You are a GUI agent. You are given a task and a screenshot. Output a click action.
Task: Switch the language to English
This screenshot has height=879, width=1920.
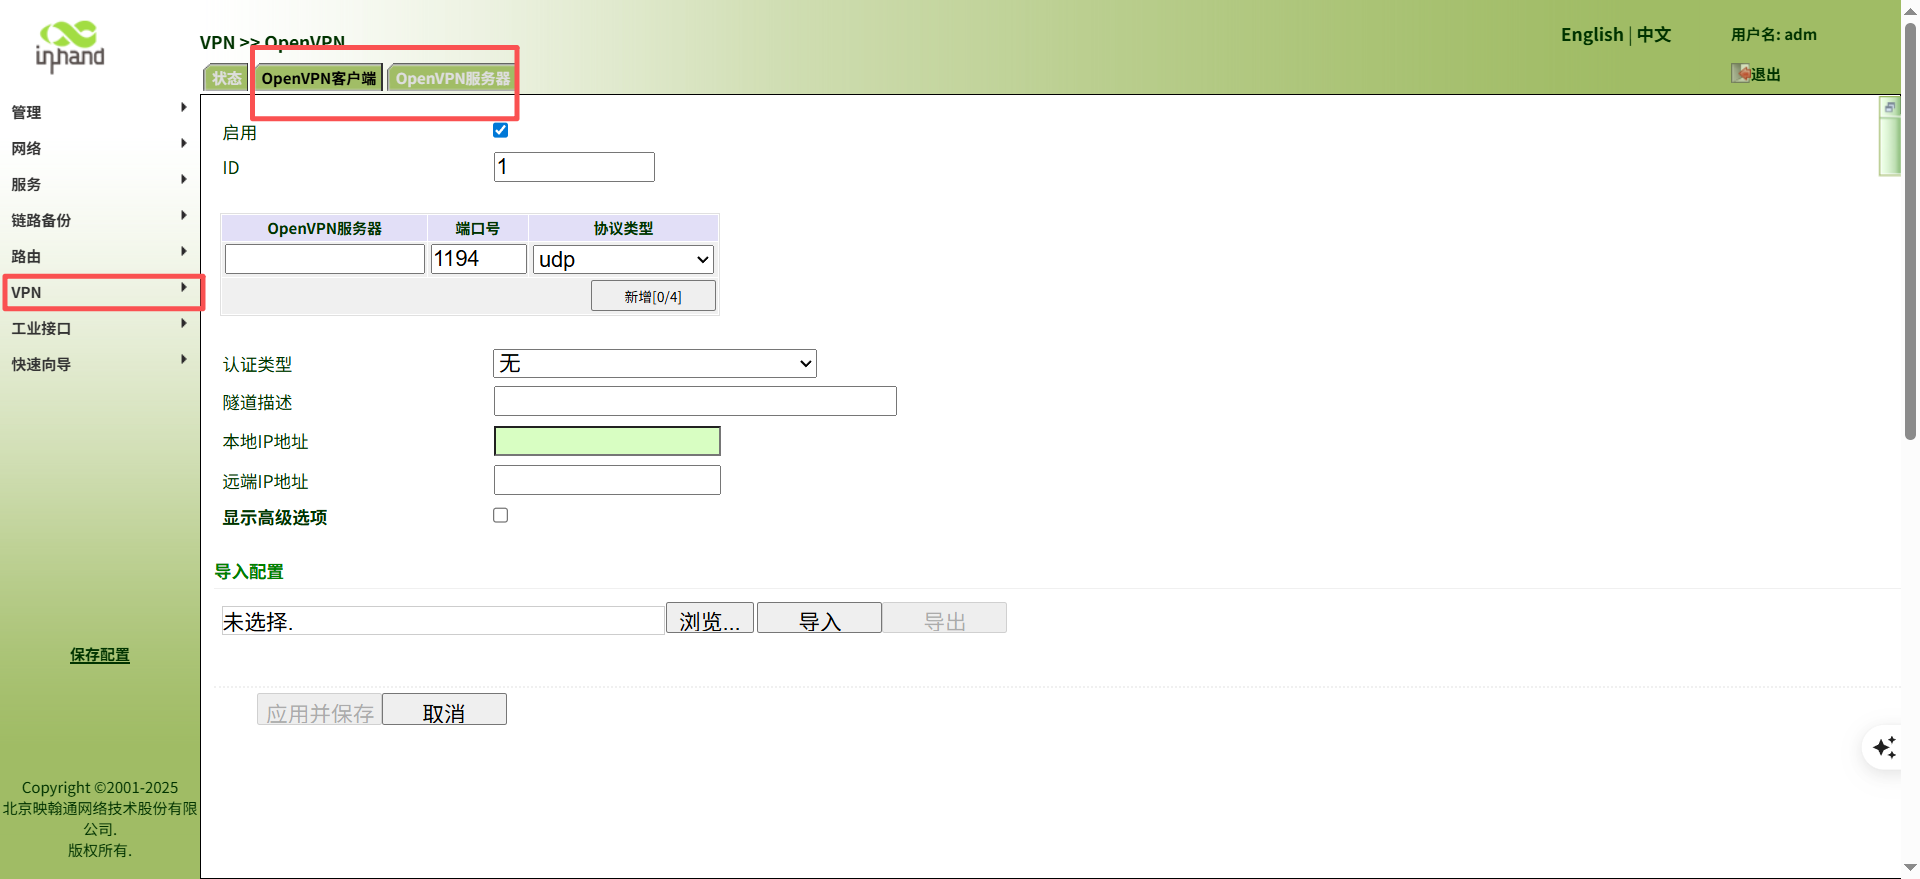click(x=1592, y=35)
